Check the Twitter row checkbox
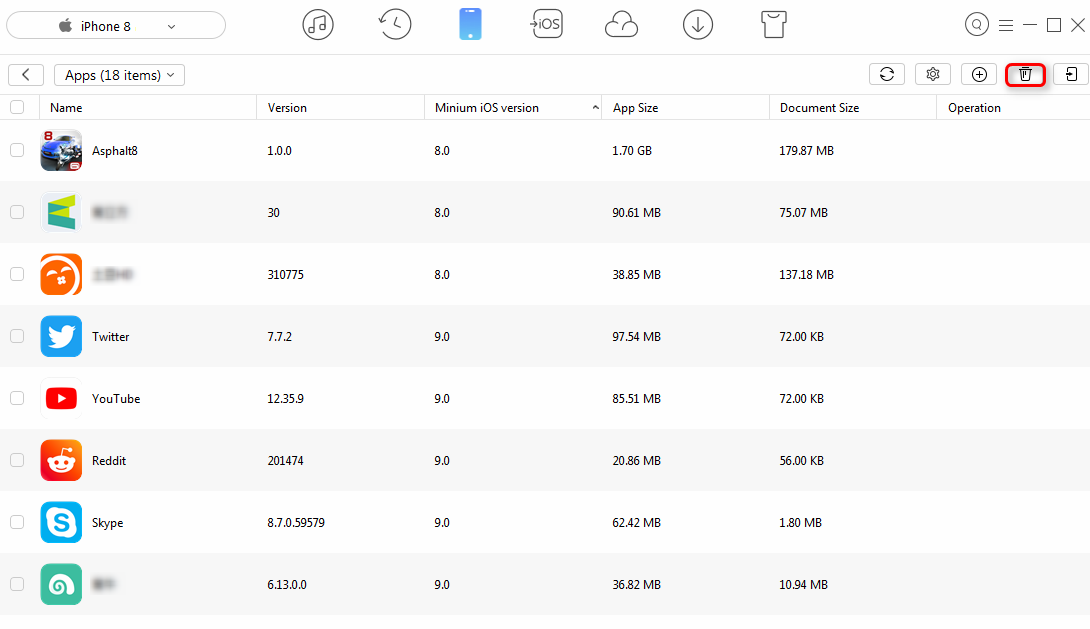The image size is (1090, 629). pyautogui.click(x=17, y=336)
